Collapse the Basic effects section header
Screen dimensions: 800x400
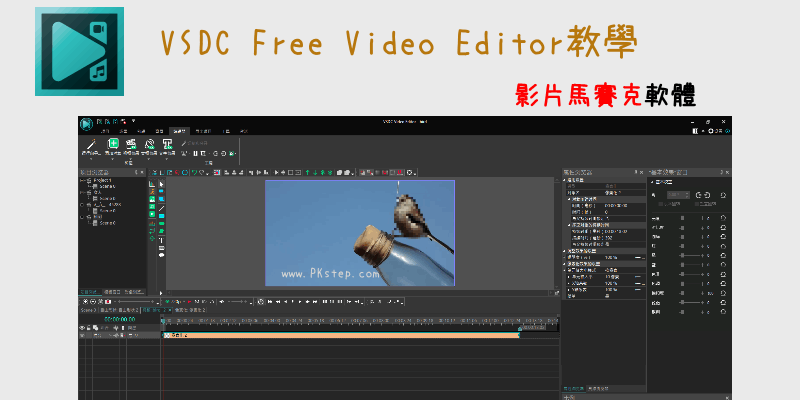(x=652, y=182)
